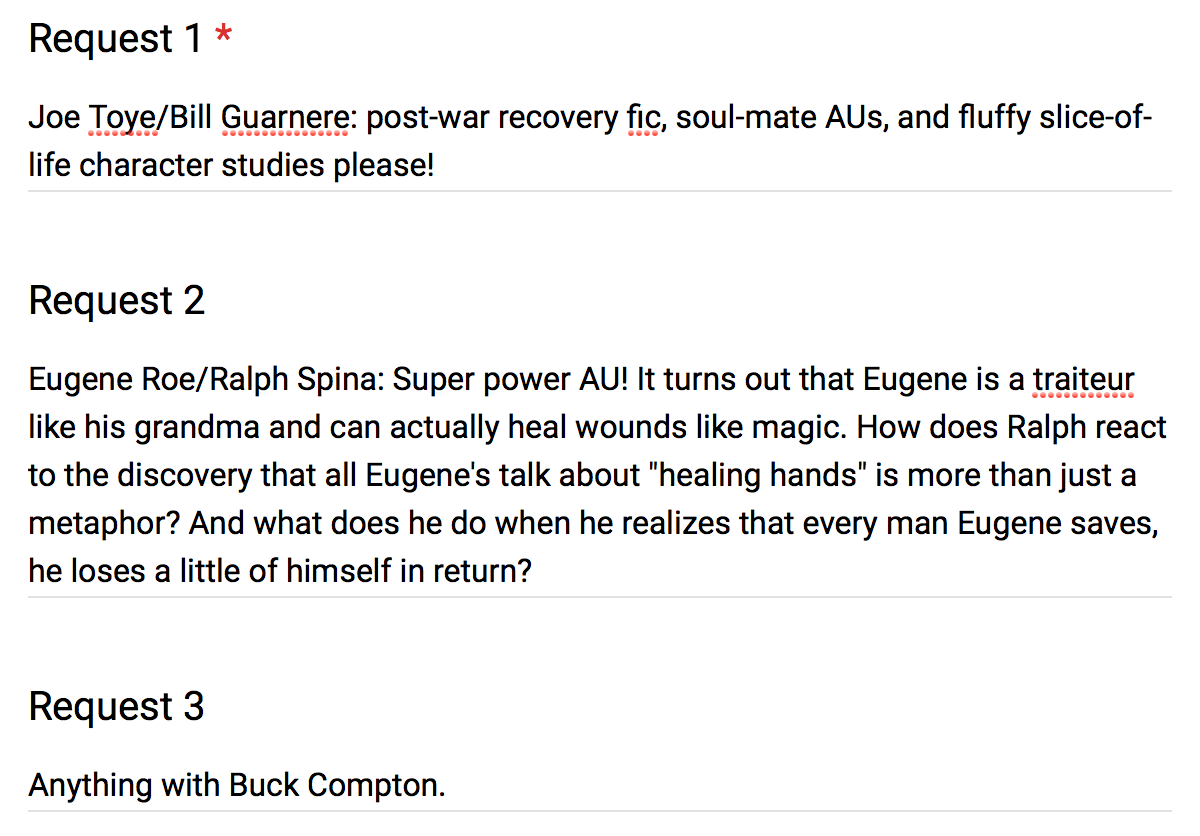Viewport: 1200px width, 836px height.
Task: Click the underlined word fic
Action: [643, 119]
